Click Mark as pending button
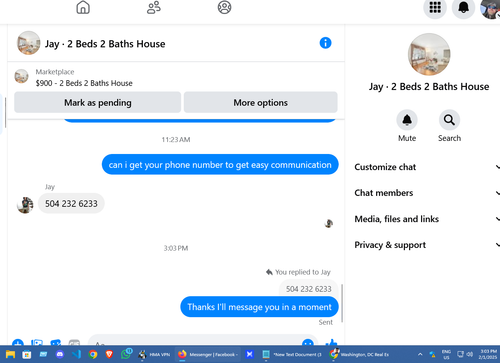The image size is (500, 363). click(x=98, y=103)
